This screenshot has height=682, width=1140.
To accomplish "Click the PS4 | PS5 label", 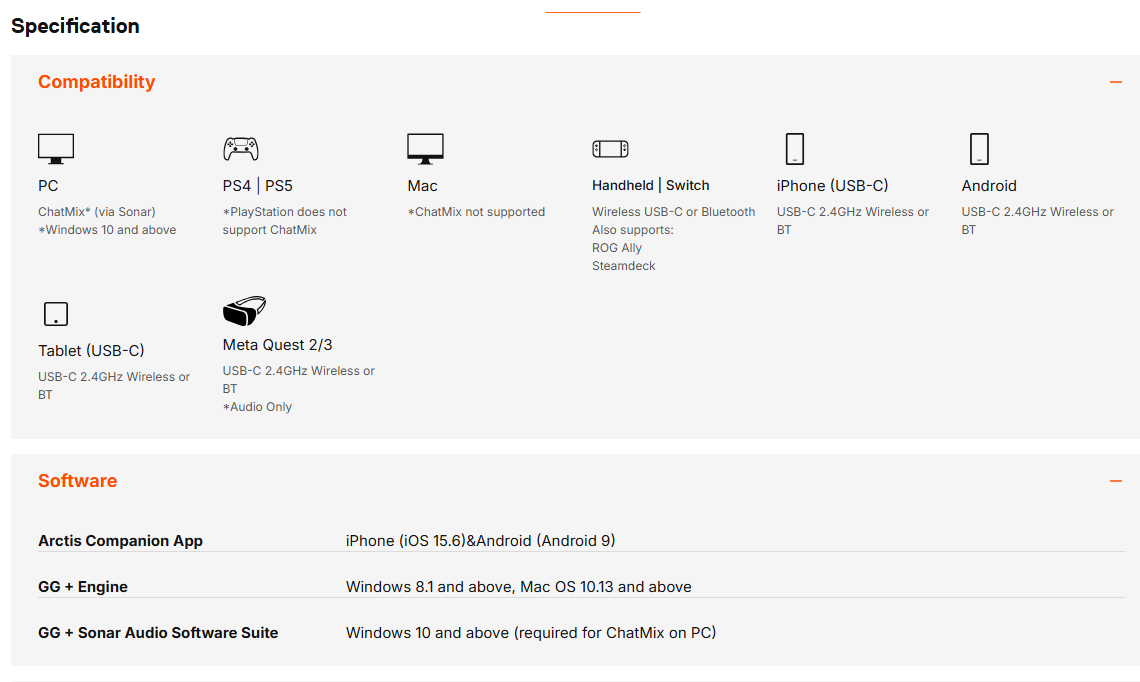I will [258, 186].
